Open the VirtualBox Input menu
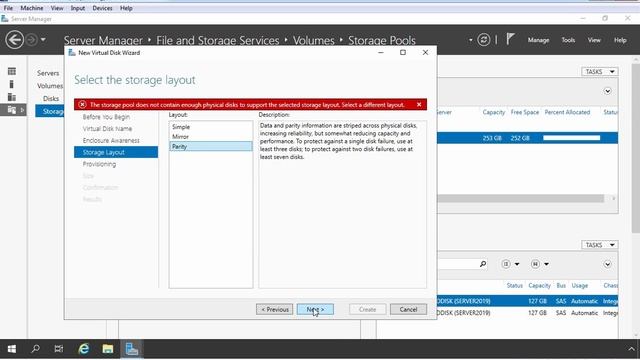 tap(78, 8)
